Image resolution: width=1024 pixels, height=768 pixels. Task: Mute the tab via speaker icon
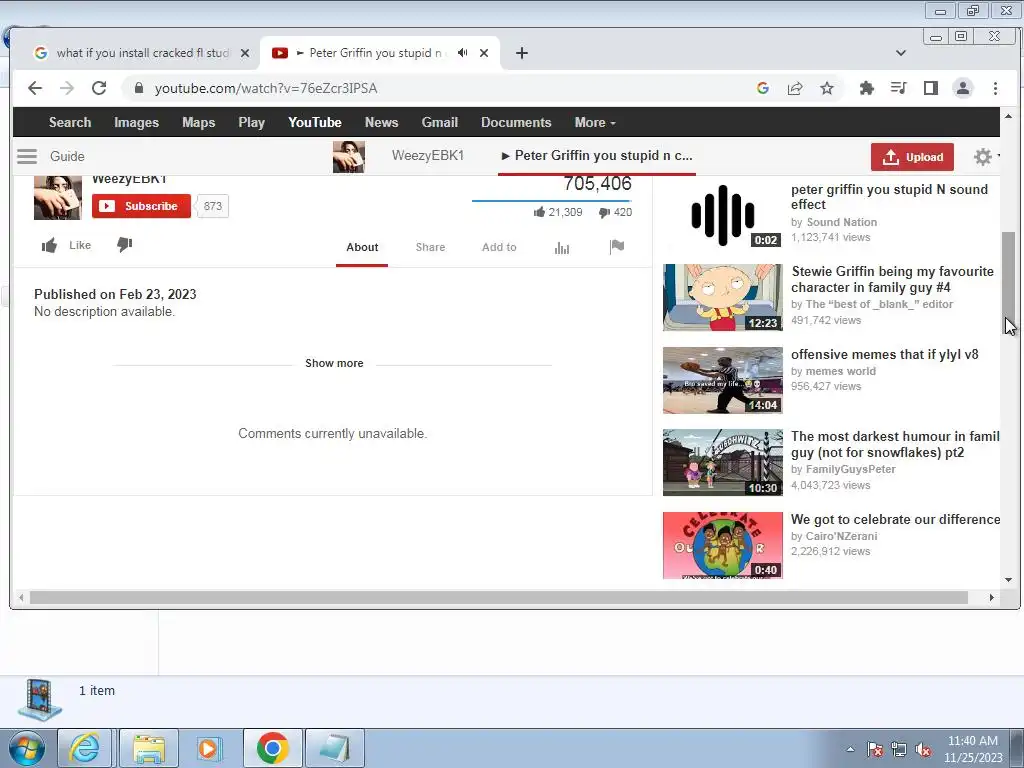tap(462, 53)
